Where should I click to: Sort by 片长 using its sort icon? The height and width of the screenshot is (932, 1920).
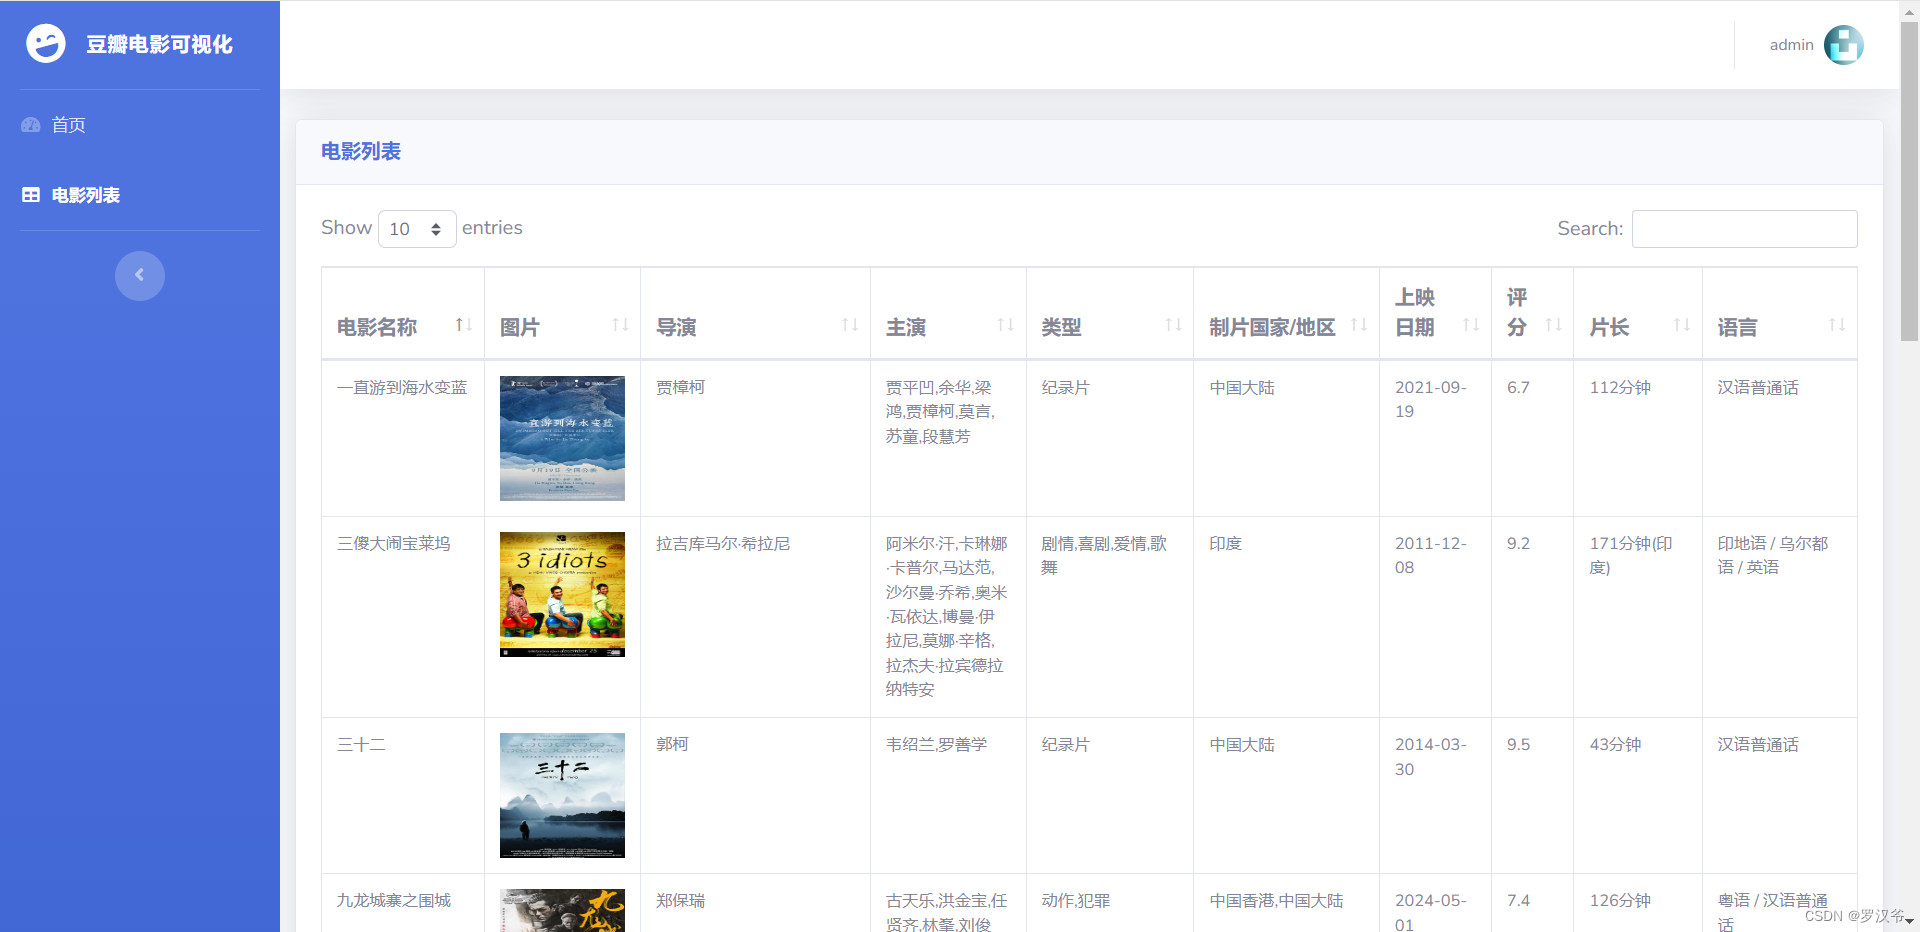[x=1682, y=325]
